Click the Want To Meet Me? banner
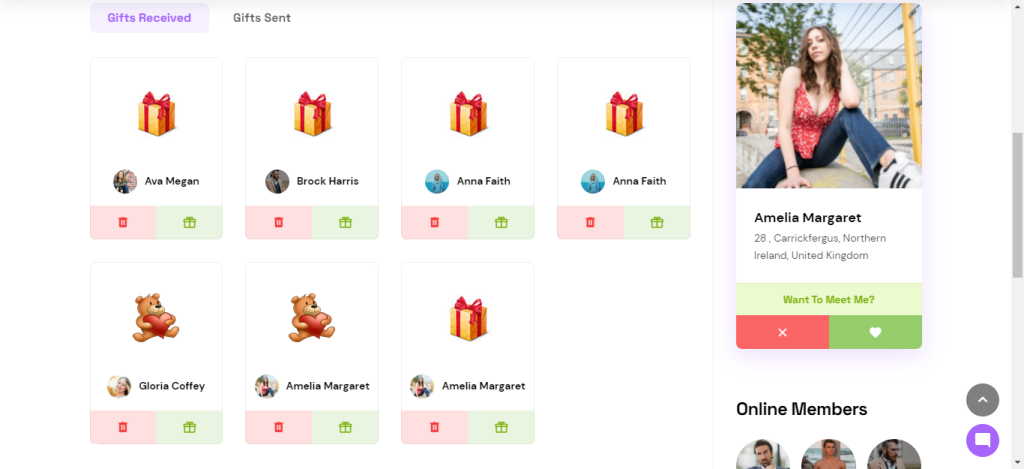This screenshot has height=469, width=1024. click(x=829, y=300)
